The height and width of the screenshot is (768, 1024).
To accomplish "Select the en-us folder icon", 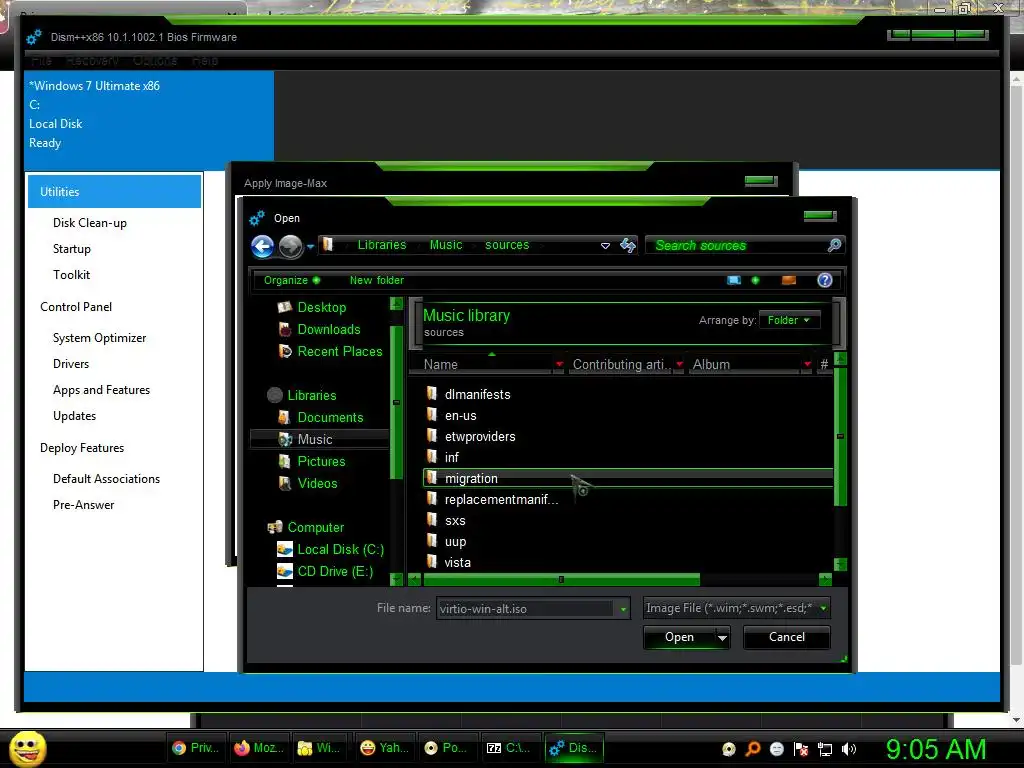I will coord(432,414).
